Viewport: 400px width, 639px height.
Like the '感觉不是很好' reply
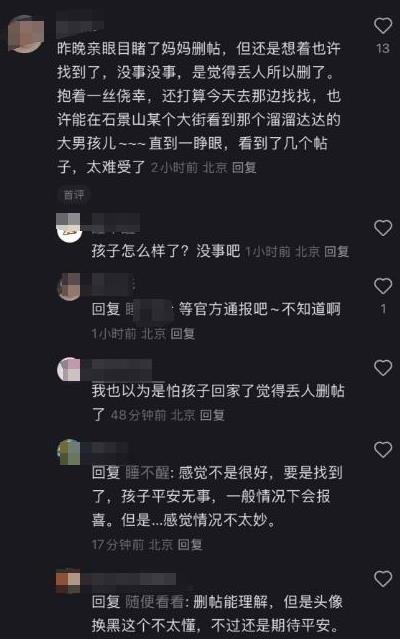point(382,450)
